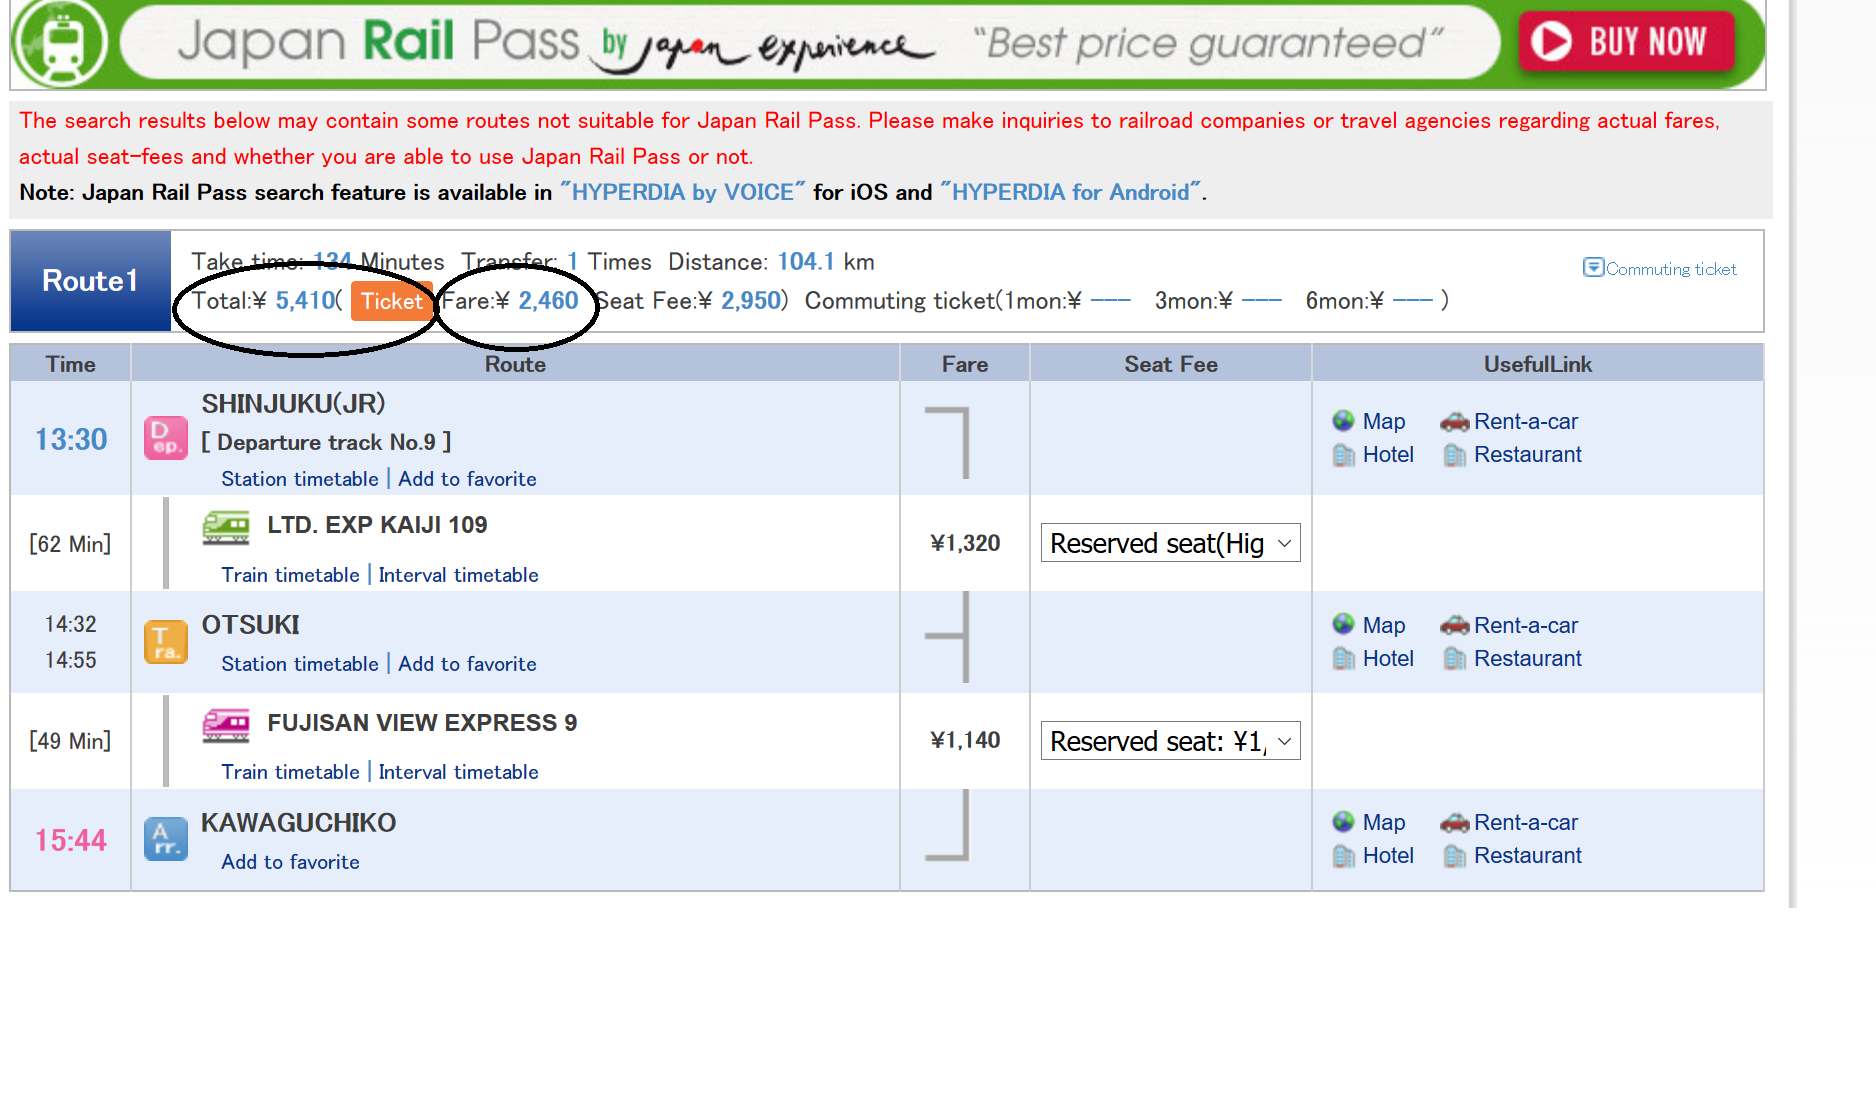The width and height of the screenshot is (1876, 1094).
Task: Click the Fujisan View Express pink train icon
Action: pyautogui.click(x=226, y=725)
